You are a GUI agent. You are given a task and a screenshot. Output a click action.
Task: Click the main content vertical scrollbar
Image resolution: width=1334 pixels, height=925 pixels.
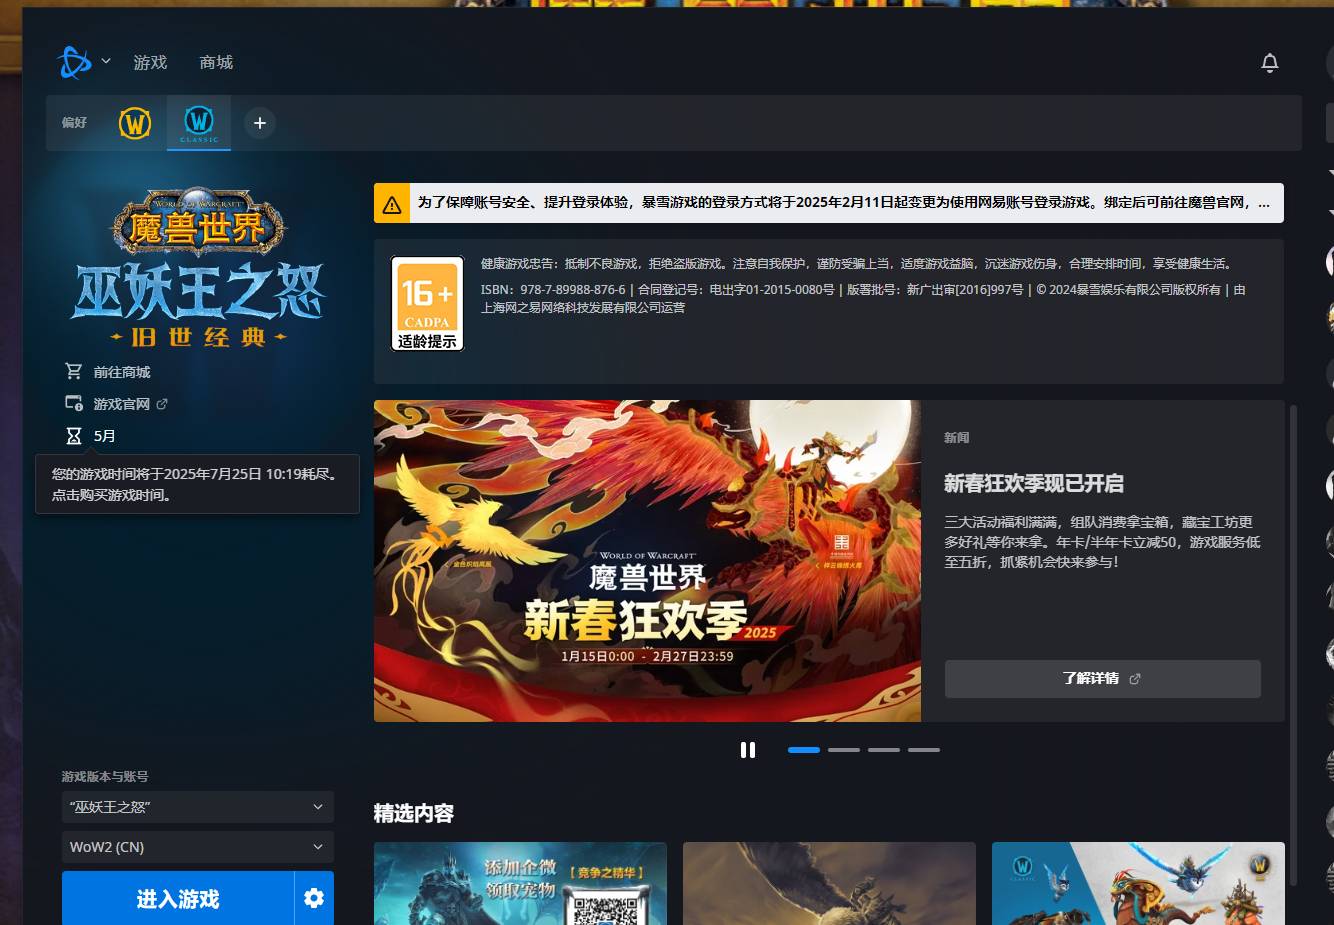(x=1294, y=645)
